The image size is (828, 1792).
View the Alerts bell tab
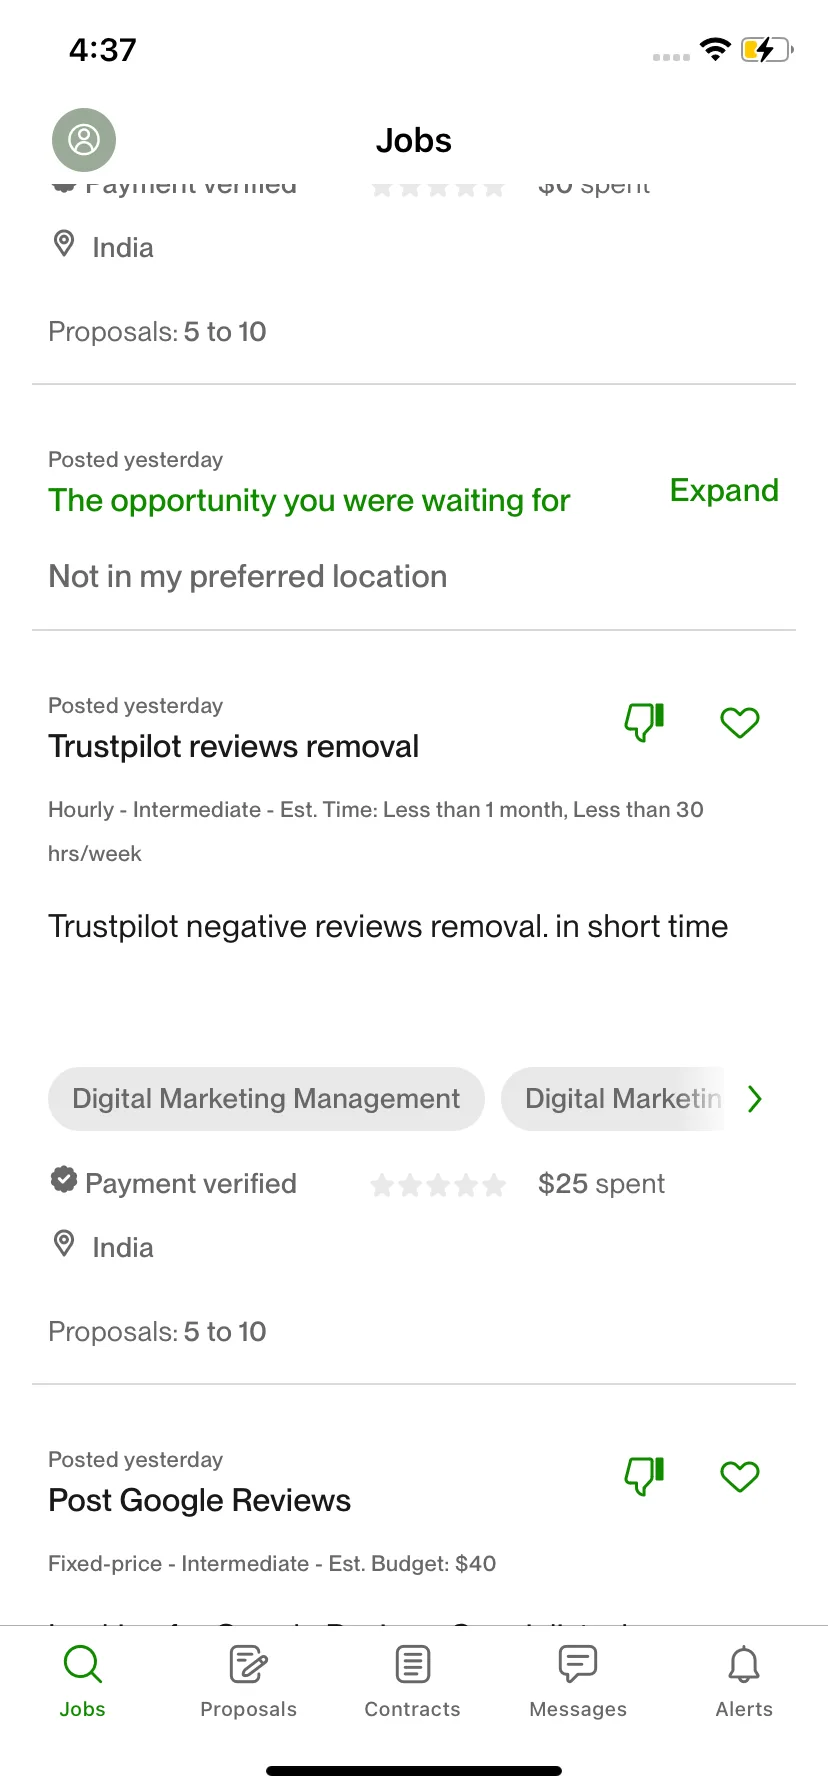(x=744, y=1681)
